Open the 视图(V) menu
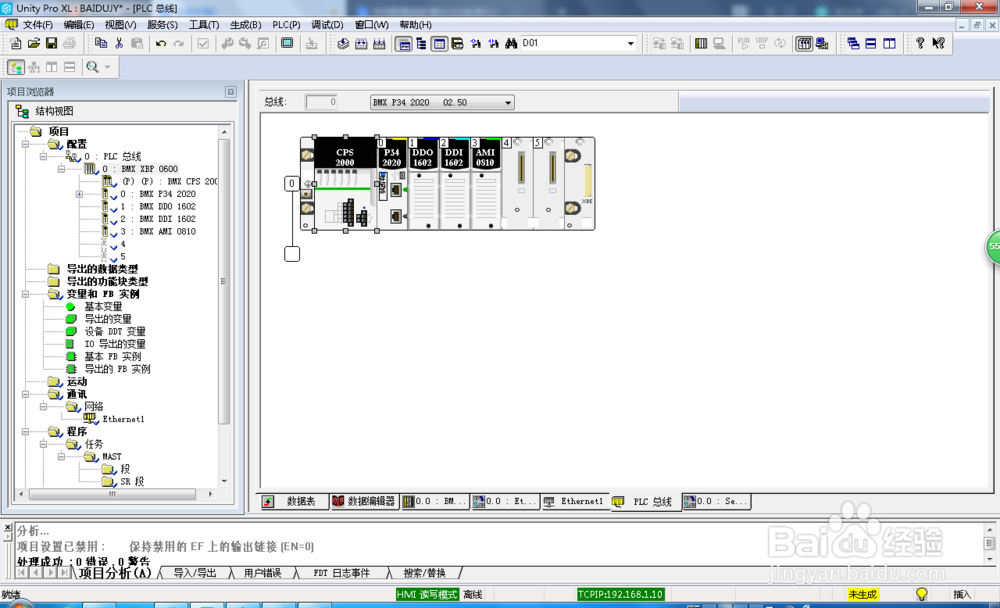This screenshot has width=1000, height=608. pyautogui.click(x=121, y=24)
